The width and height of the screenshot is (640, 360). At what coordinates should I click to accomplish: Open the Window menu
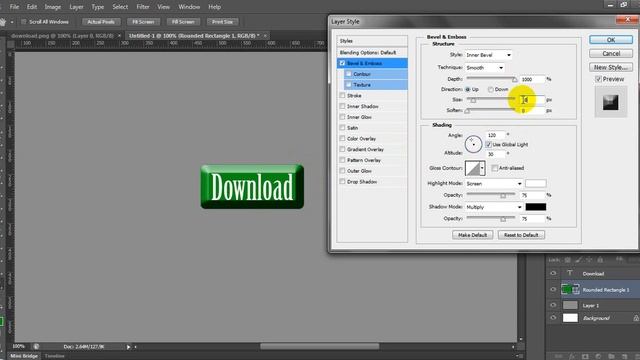tap(189, 7)
